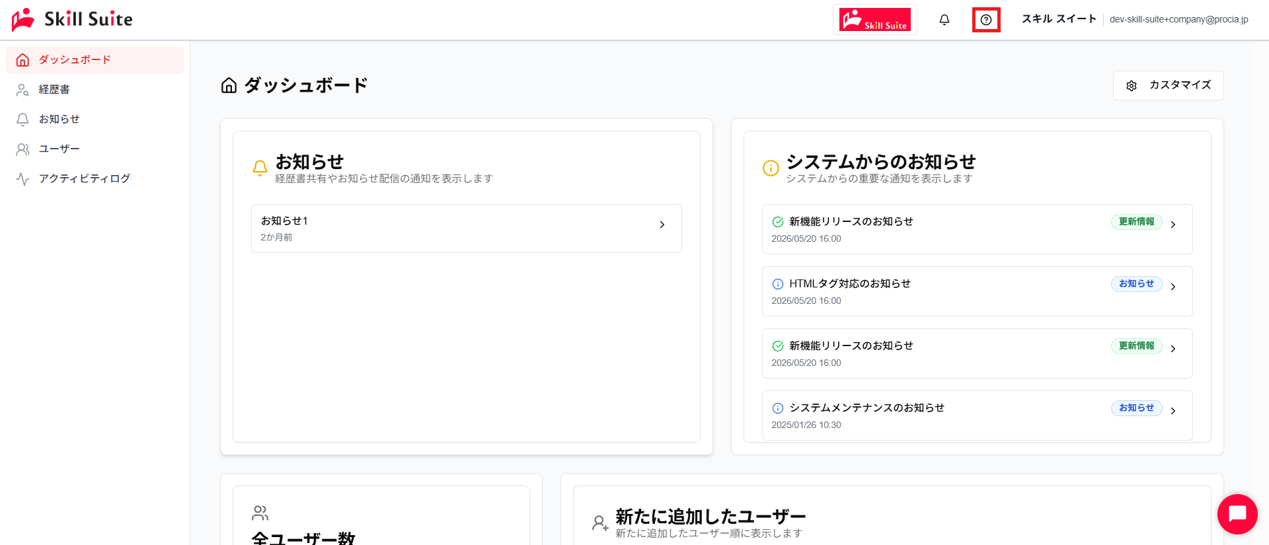Viewport: 1269px width, 545px height.
Task: Click the Skill Suite logo at top left
Action: click(x=72, y=19)
